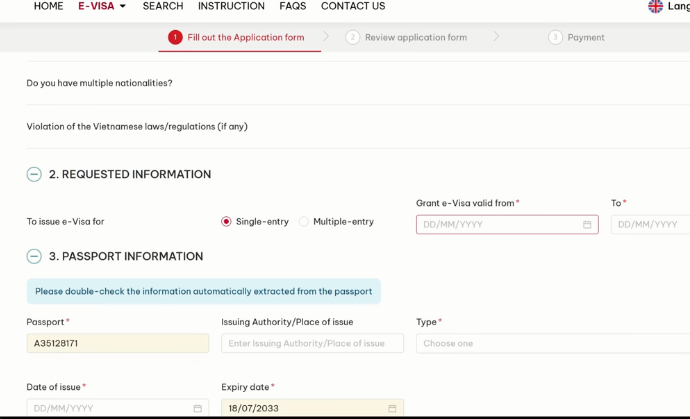Click the e-Visa valid To date field
Viewport: 690px width, 419px height.
point(650,224)
